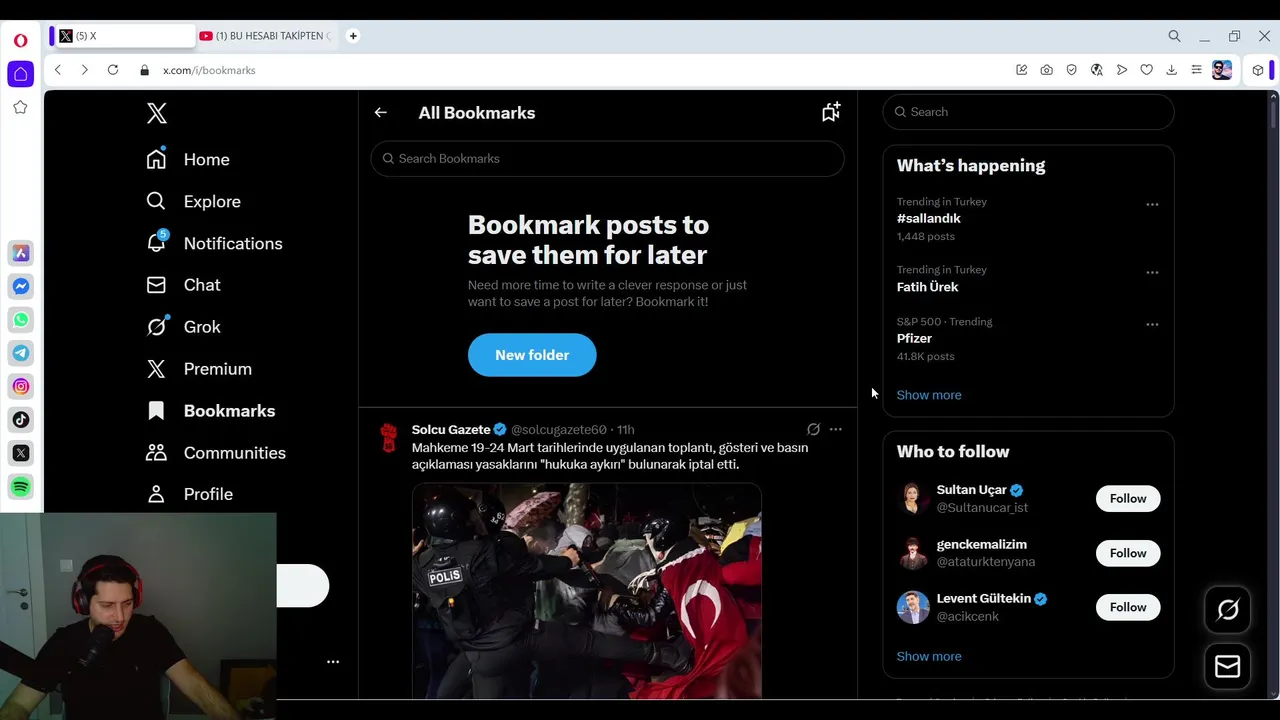Screen dimensions: 1280x720
Task: Expand Show more under Who to follow
Action: point(929,657)
